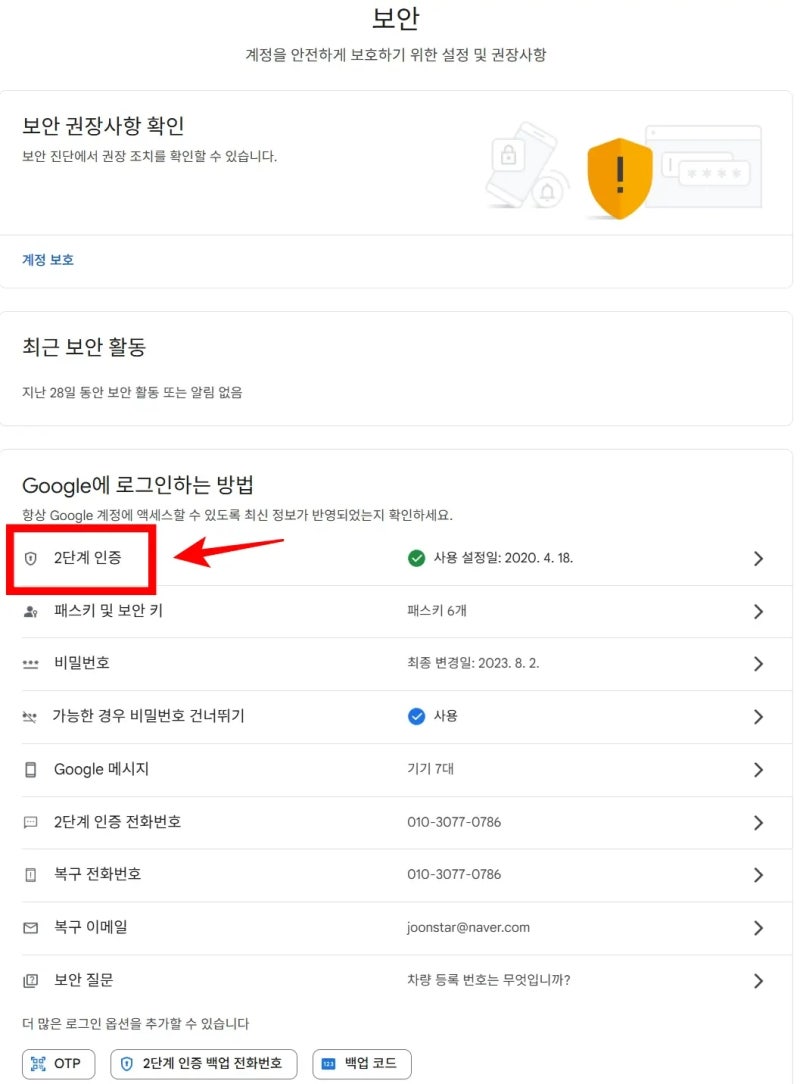Expand the 2단계 인증 row chevron

(x=757, y=558)
